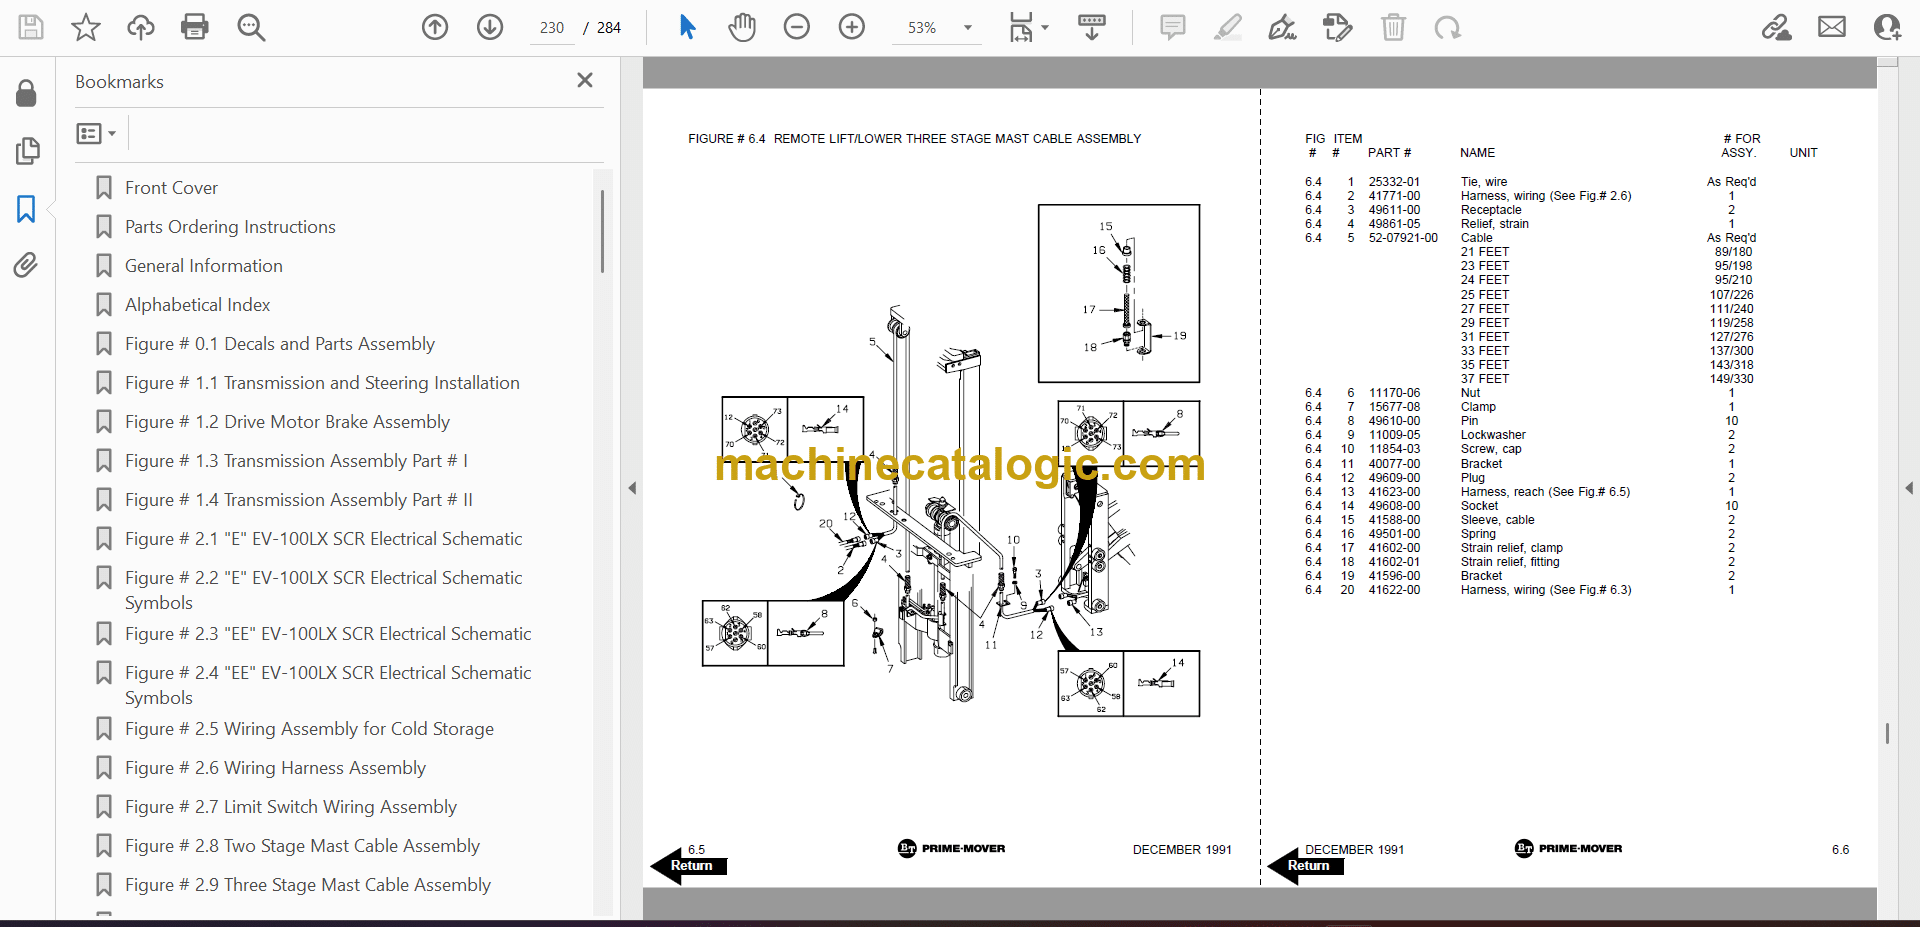Click the Return link on page 6.5
1920x927 pixels.
690,866
